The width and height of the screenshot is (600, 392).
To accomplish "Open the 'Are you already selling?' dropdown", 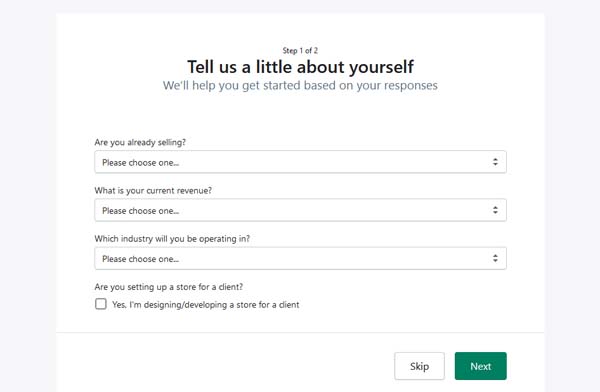I will click(x=300, y=162).
